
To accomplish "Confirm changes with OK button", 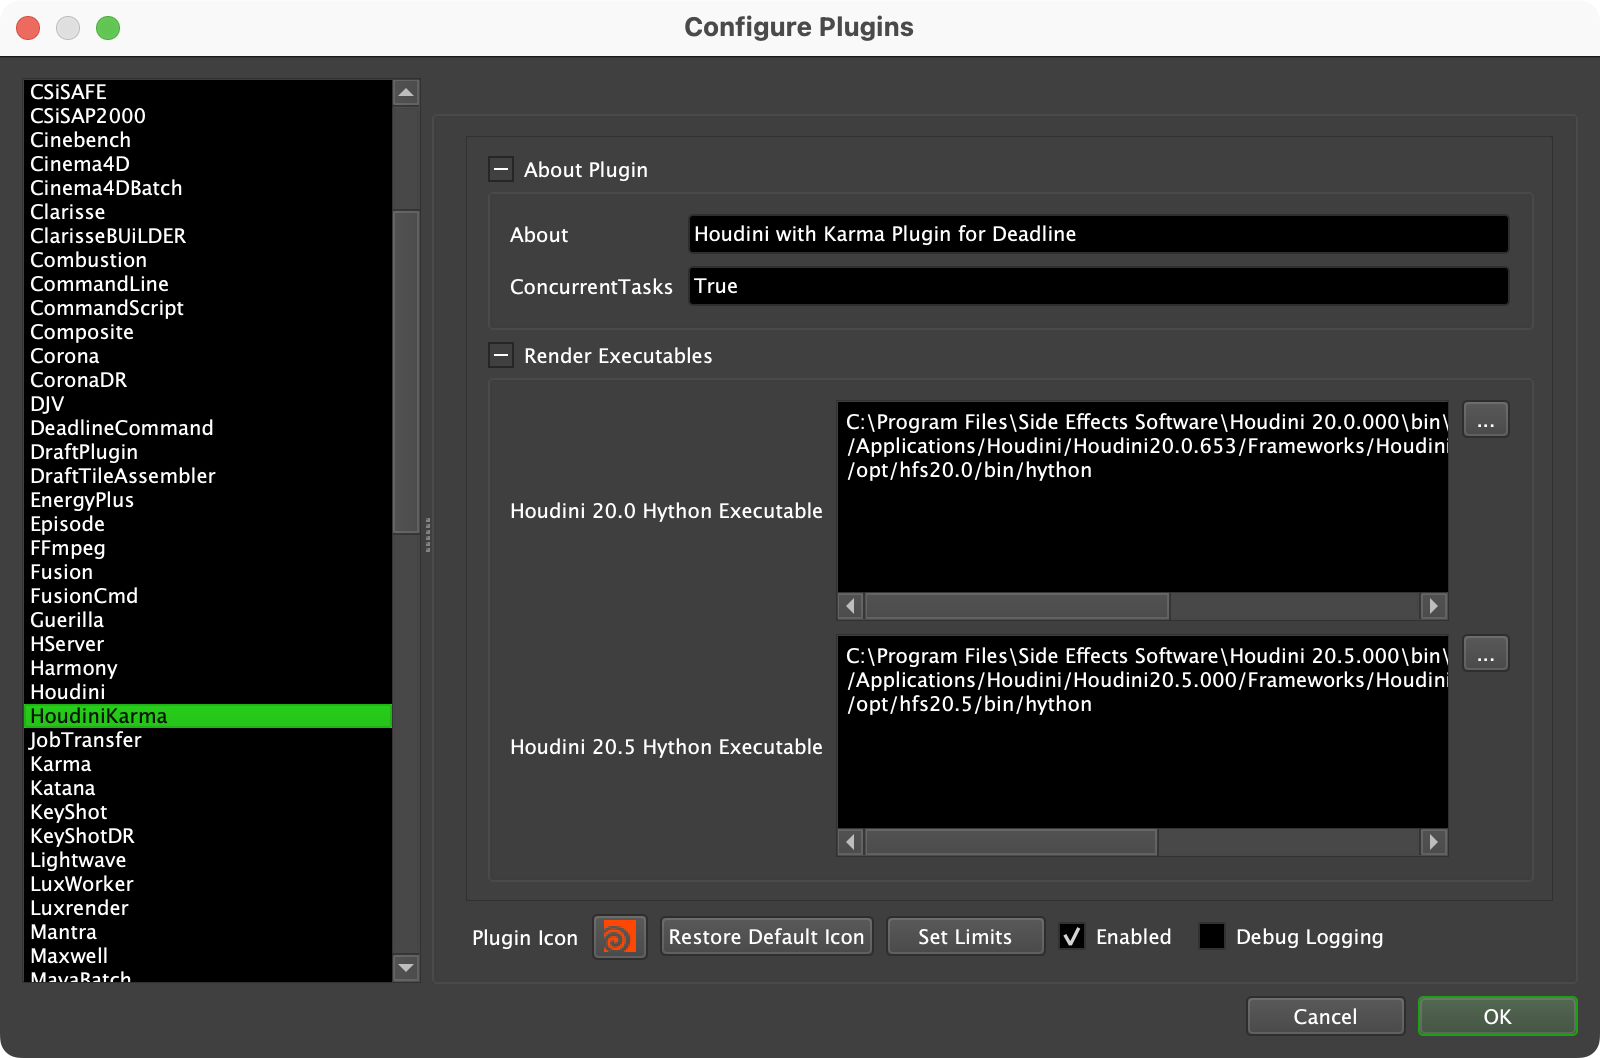I will (1497, 1016).
